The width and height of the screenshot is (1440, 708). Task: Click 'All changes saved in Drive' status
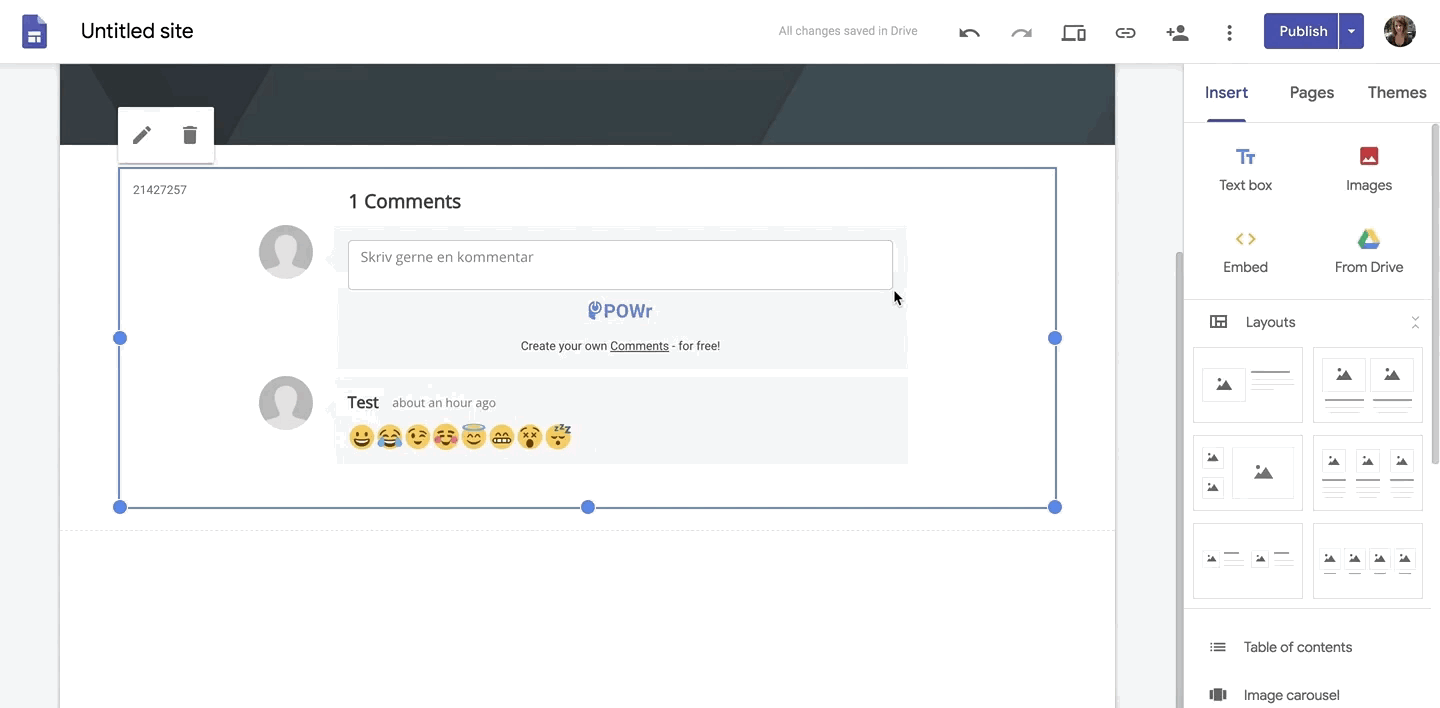[x=848, y=31]
